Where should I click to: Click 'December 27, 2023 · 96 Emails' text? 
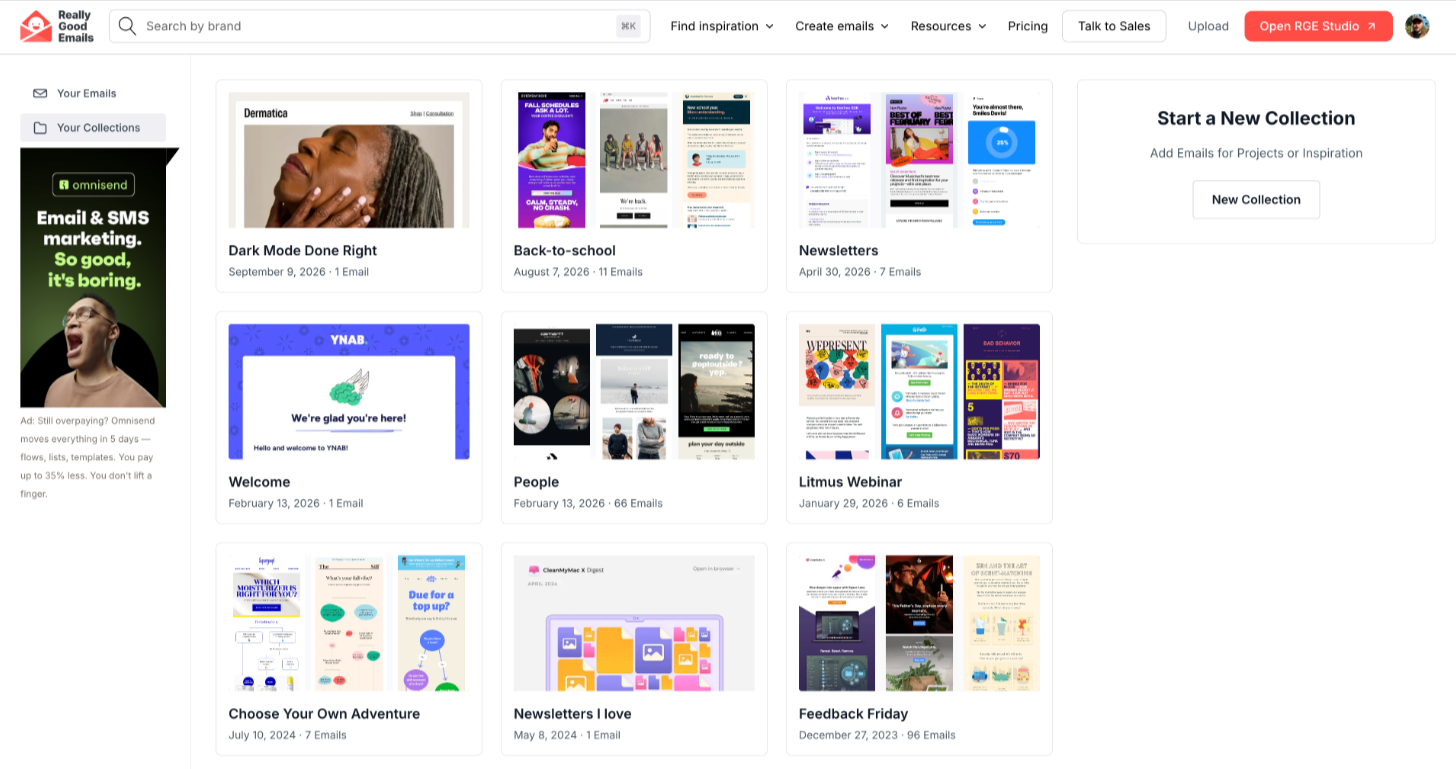click(x=877, y=735)
